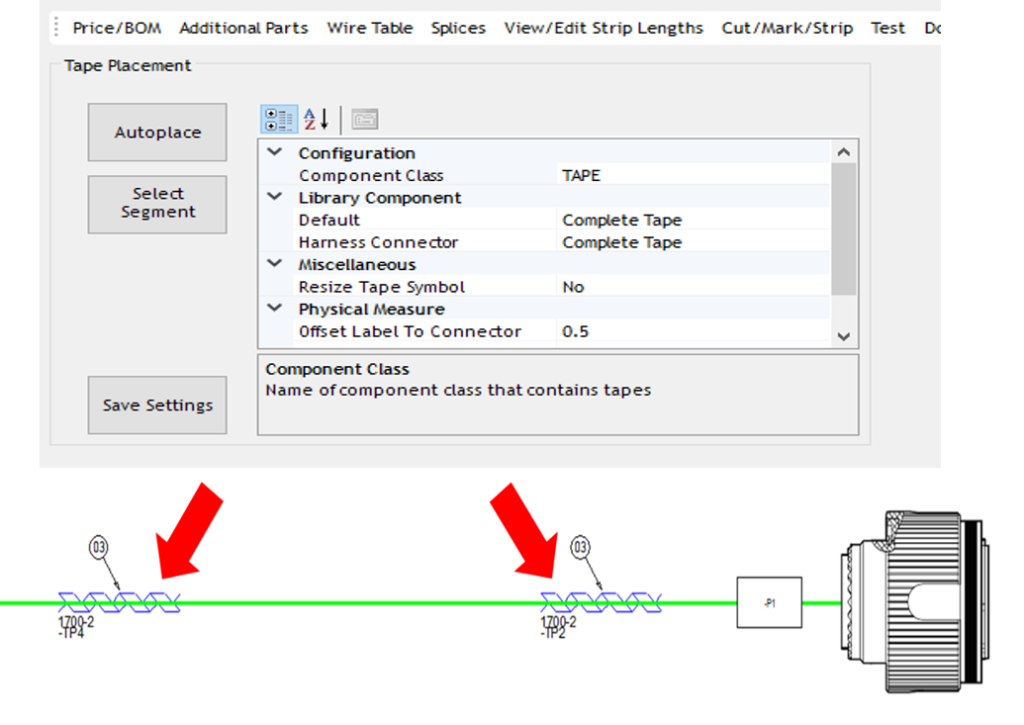Collapse the Configuration category
Screen dimensions: 1024x725
click(x=275, y=153)
